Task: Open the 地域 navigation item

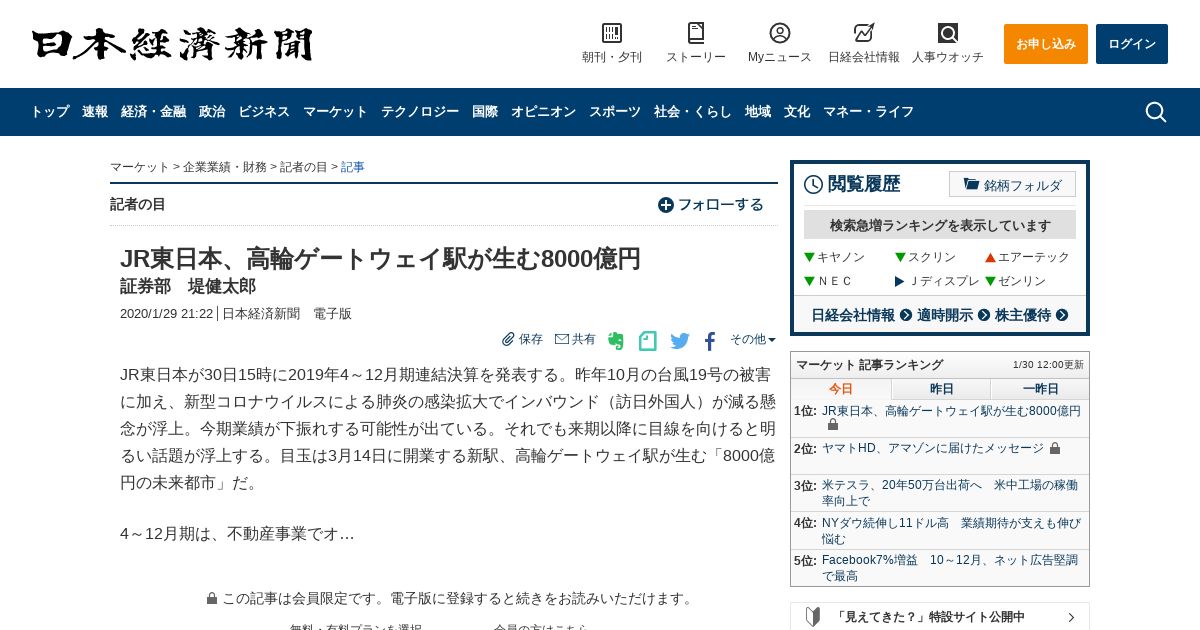Action: pos(758,112)
